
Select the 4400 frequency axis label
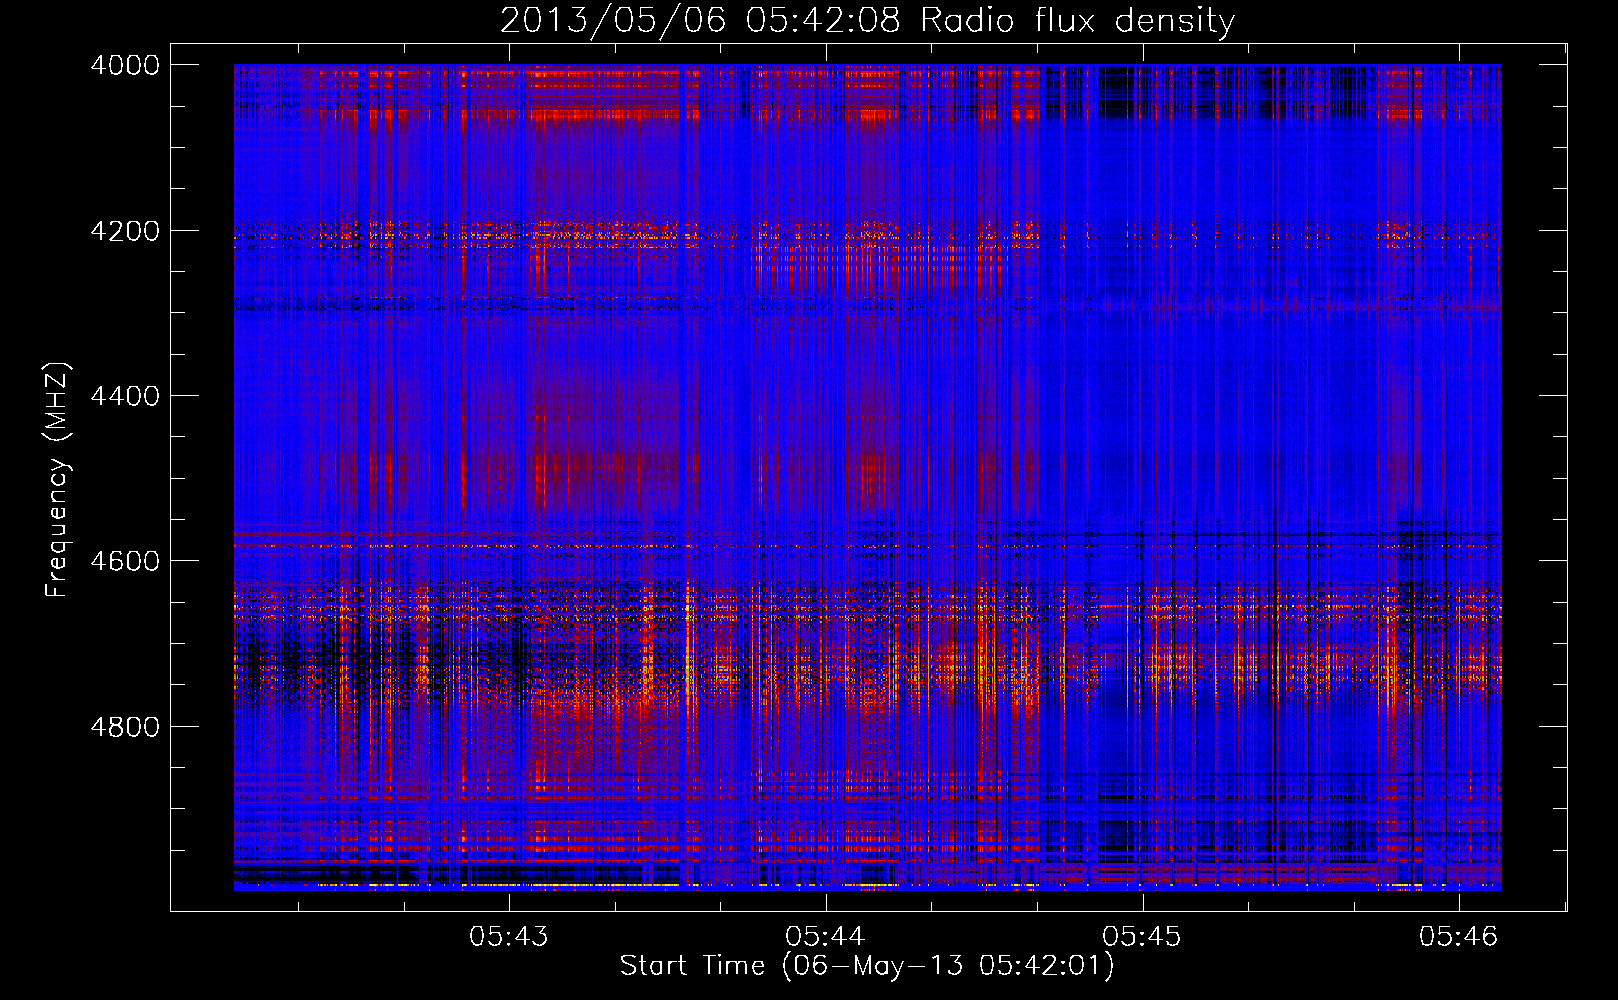[x=125, y=396]
